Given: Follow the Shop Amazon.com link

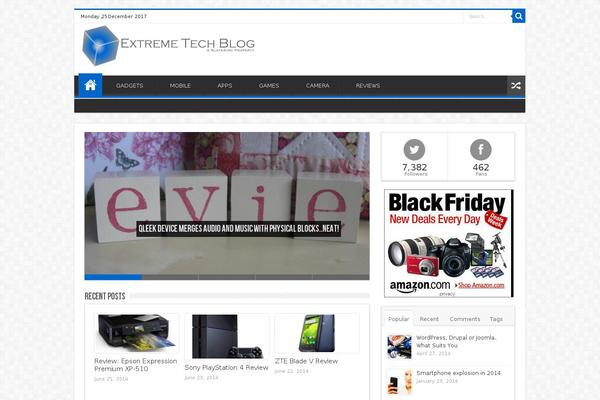Looking at the screenshot, I should coord(481,285).
